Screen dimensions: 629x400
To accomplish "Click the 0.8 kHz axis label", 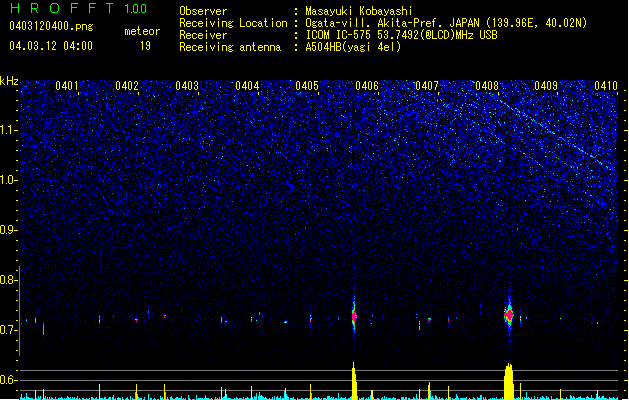I will click(9, 280).
